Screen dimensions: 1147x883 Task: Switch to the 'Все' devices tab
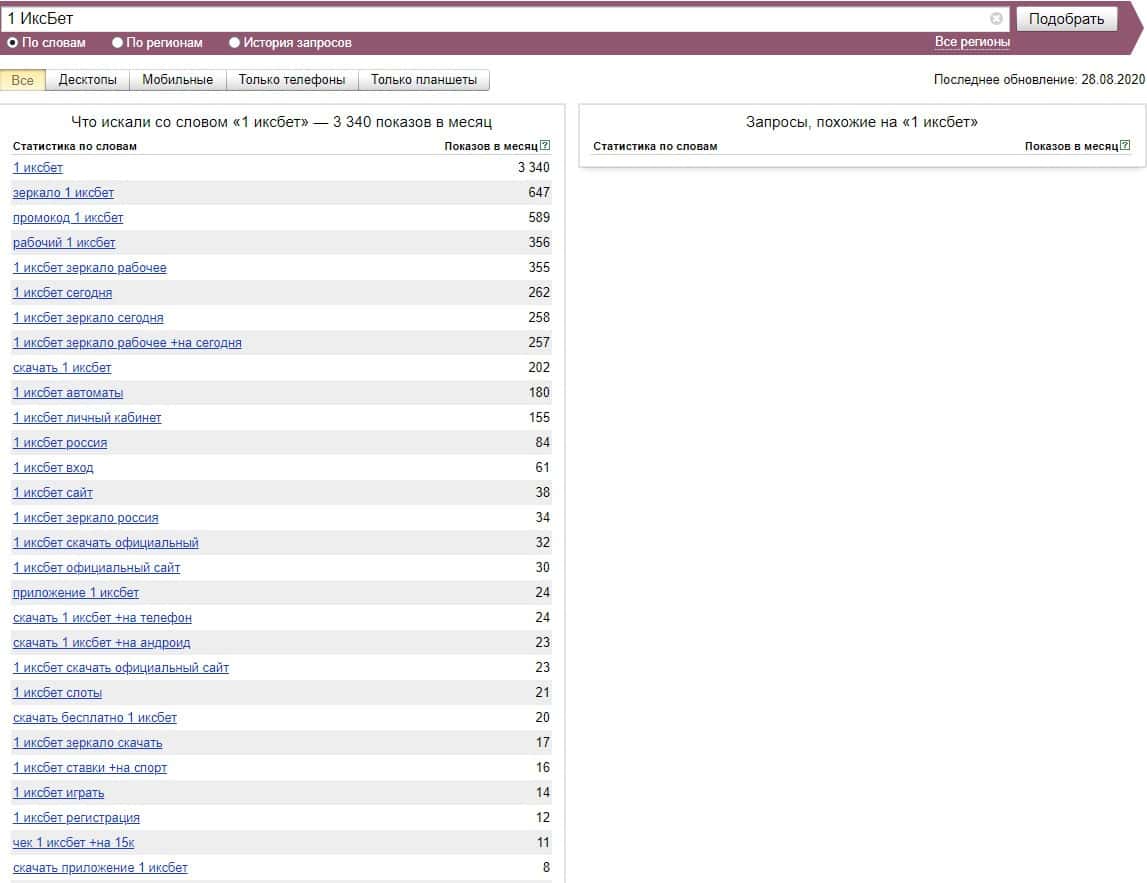tap(23, 80)
